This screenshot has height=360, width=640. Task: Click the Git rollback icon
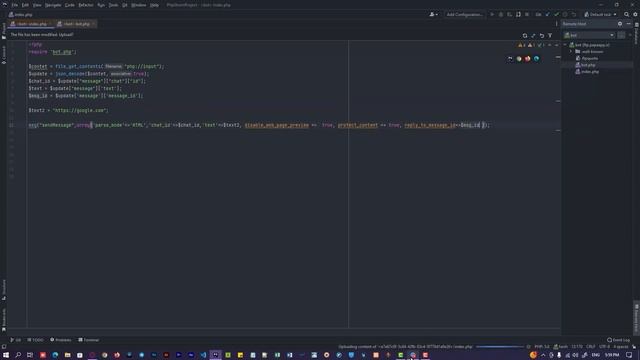pyautogui.click(x=573, y=14)
